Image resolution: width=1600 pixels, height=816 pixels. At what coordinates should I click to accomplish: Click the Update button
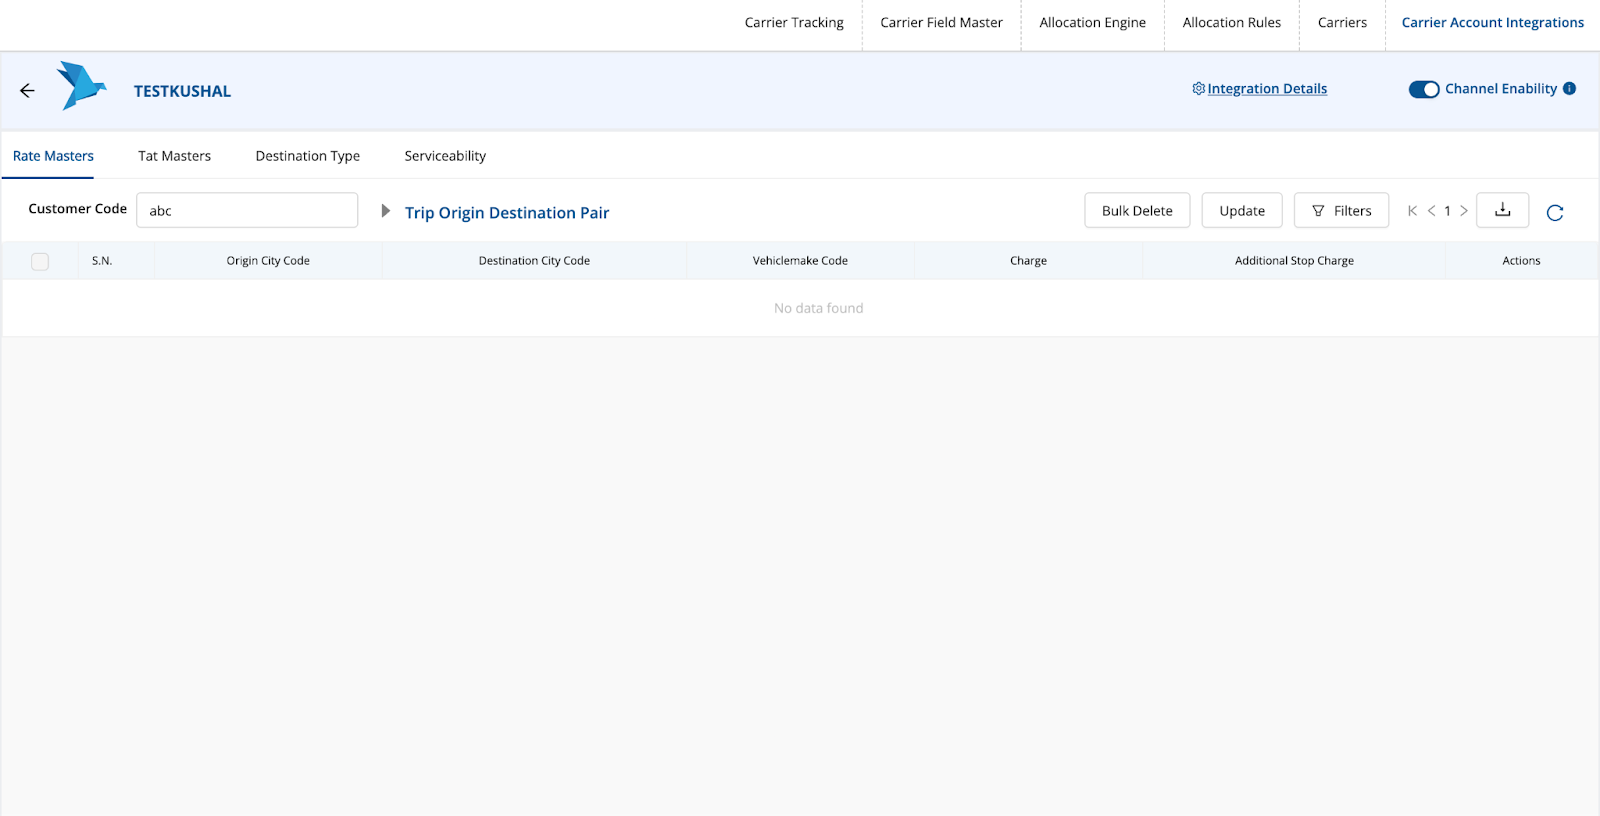coord(1241,211)
